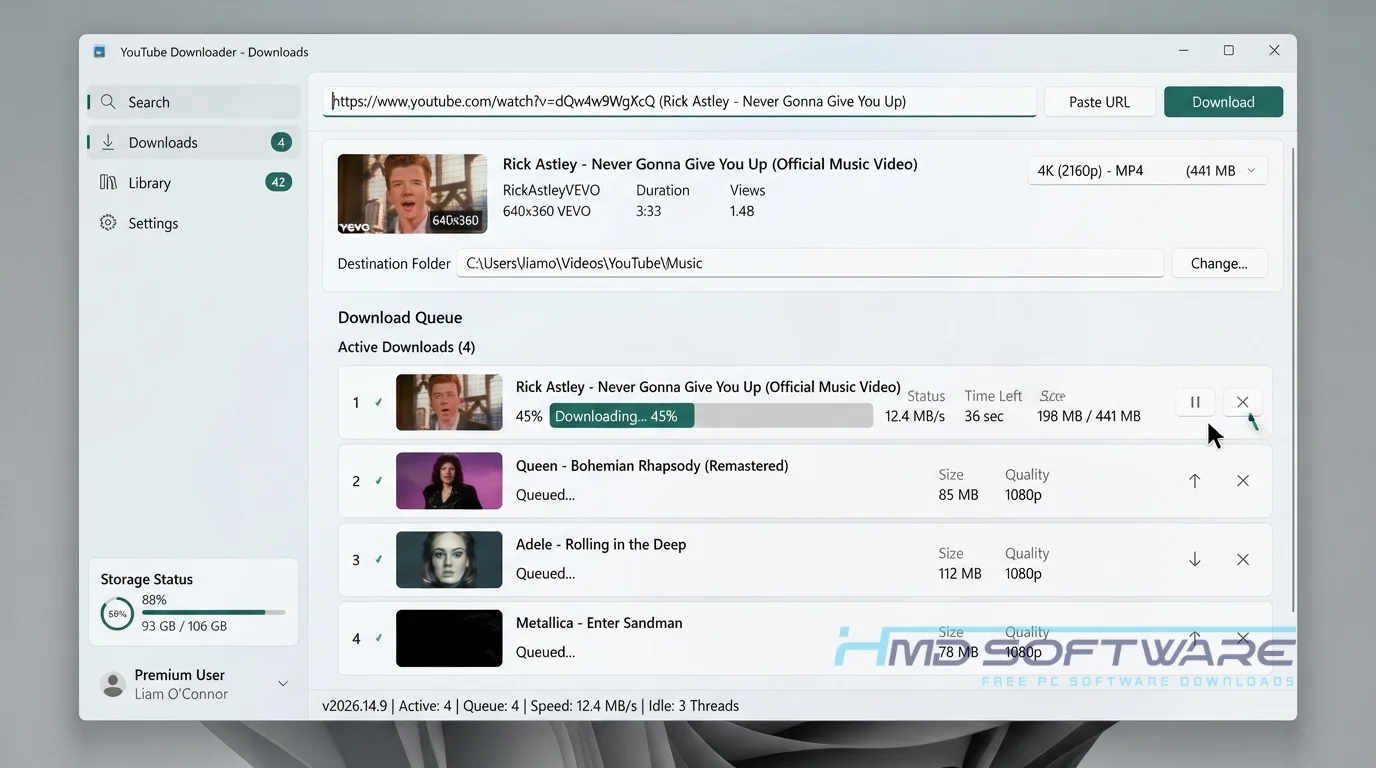This screenshot has width=1376, height=768.
Task: Click the '198 MB / 441 MB' size value
Action: 1089,416
